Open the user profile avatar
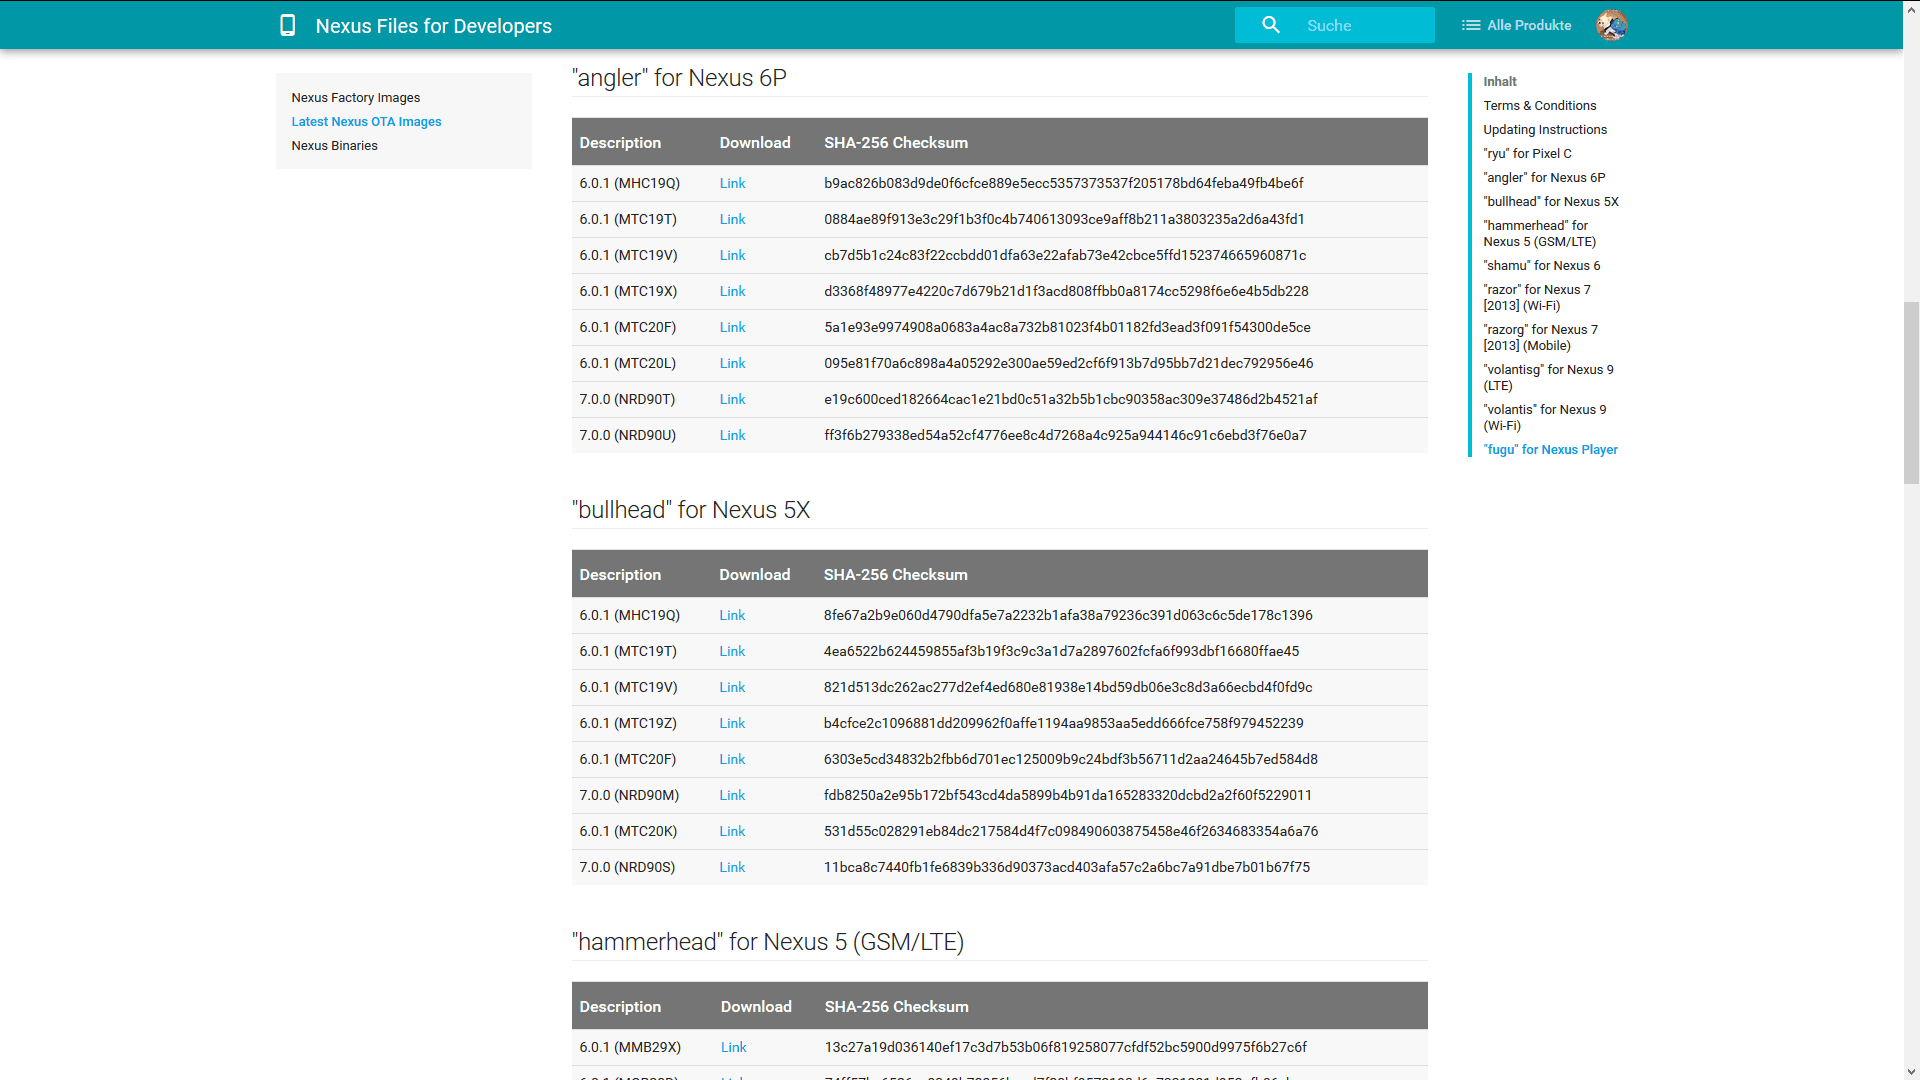Image resolution: width=1920 pixels, height=1080 pixels. tap(1611, 25)
